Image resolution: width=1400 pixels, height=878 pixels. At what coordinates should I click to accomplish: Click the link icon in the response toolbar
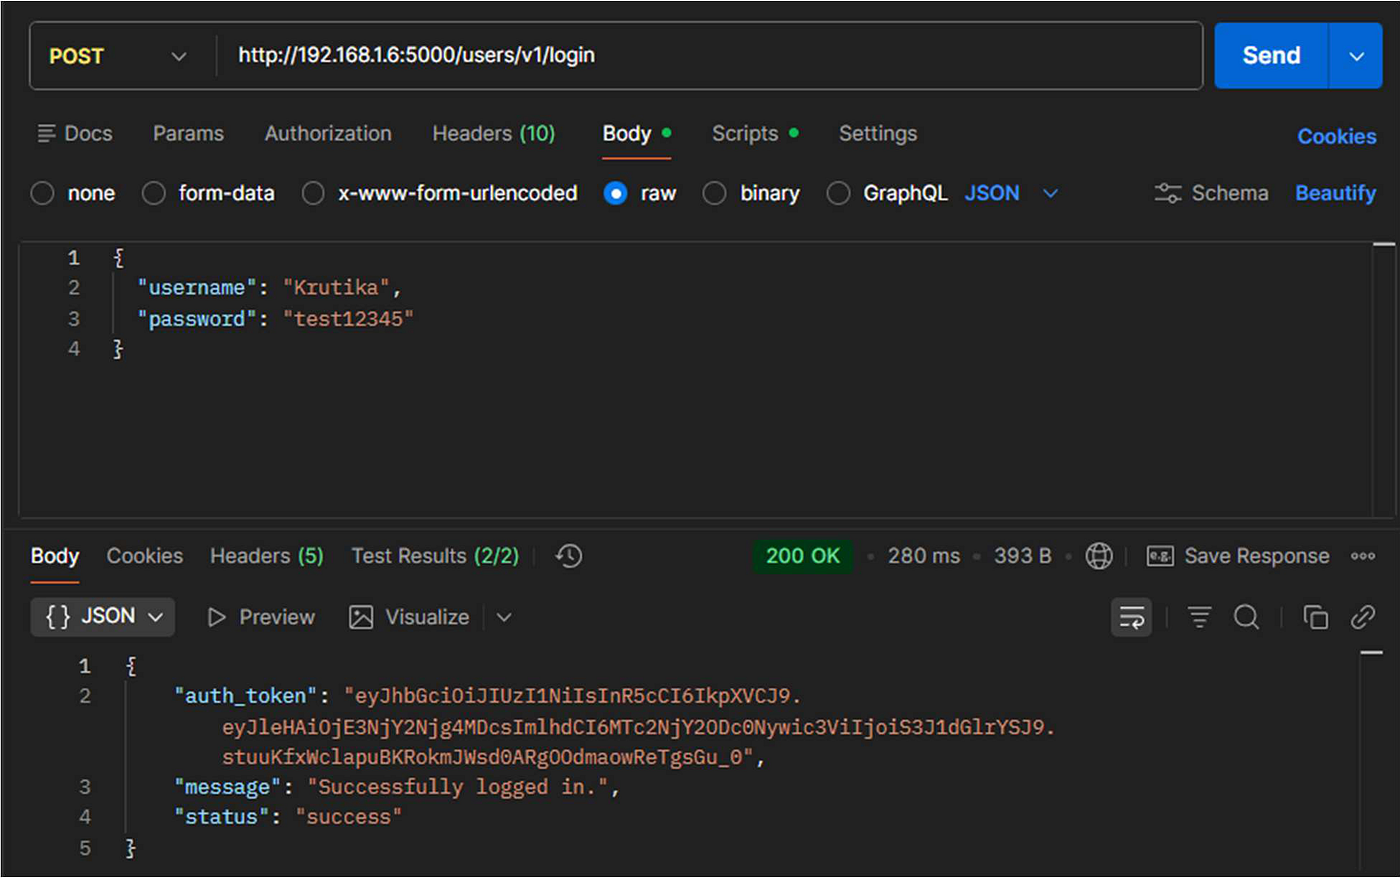click(x=1362, y=618)
